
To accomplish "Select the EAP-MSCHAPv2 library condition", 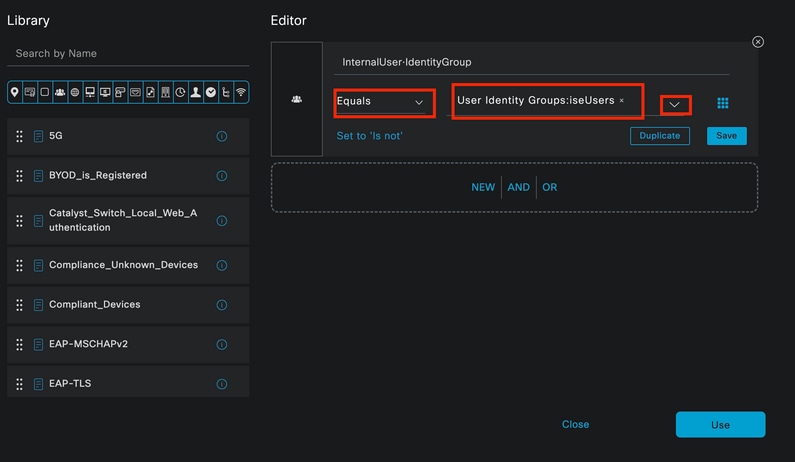I will [x=128, y=344].
